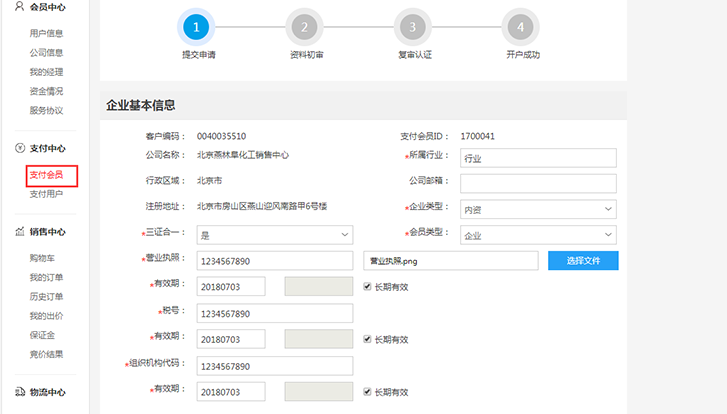727x414 pixels.
Task: Click the 选择文件 button
Action: (x=582, y=261)
